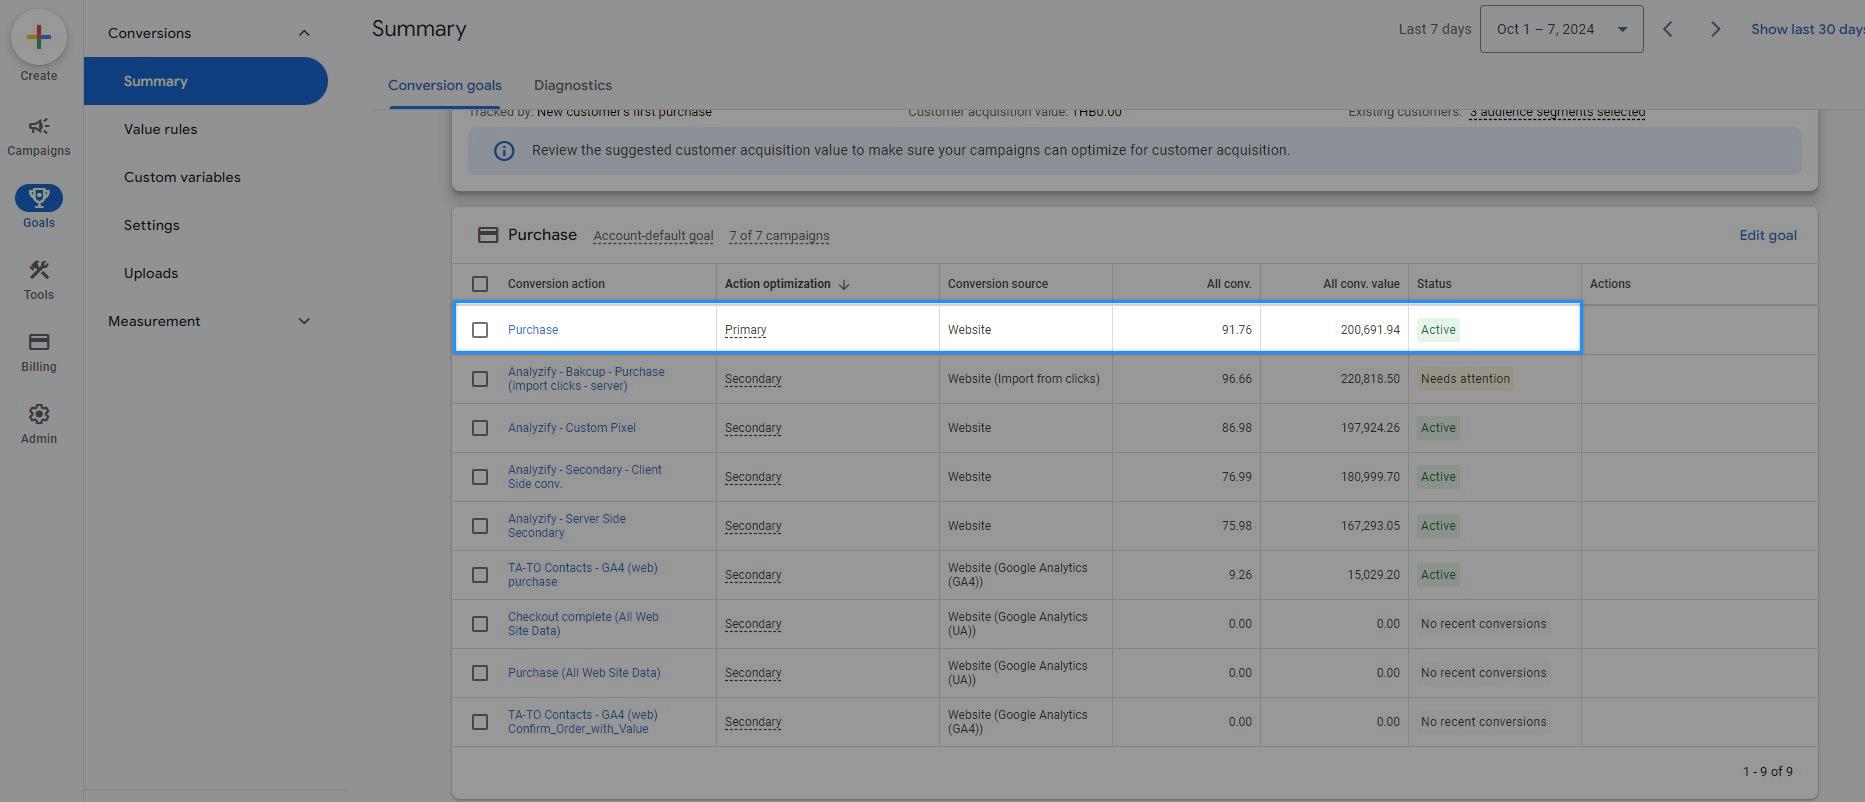Switch to the Conversion goals tab
The width and height of the screenshot is (1865, 802).
point(445,85)
